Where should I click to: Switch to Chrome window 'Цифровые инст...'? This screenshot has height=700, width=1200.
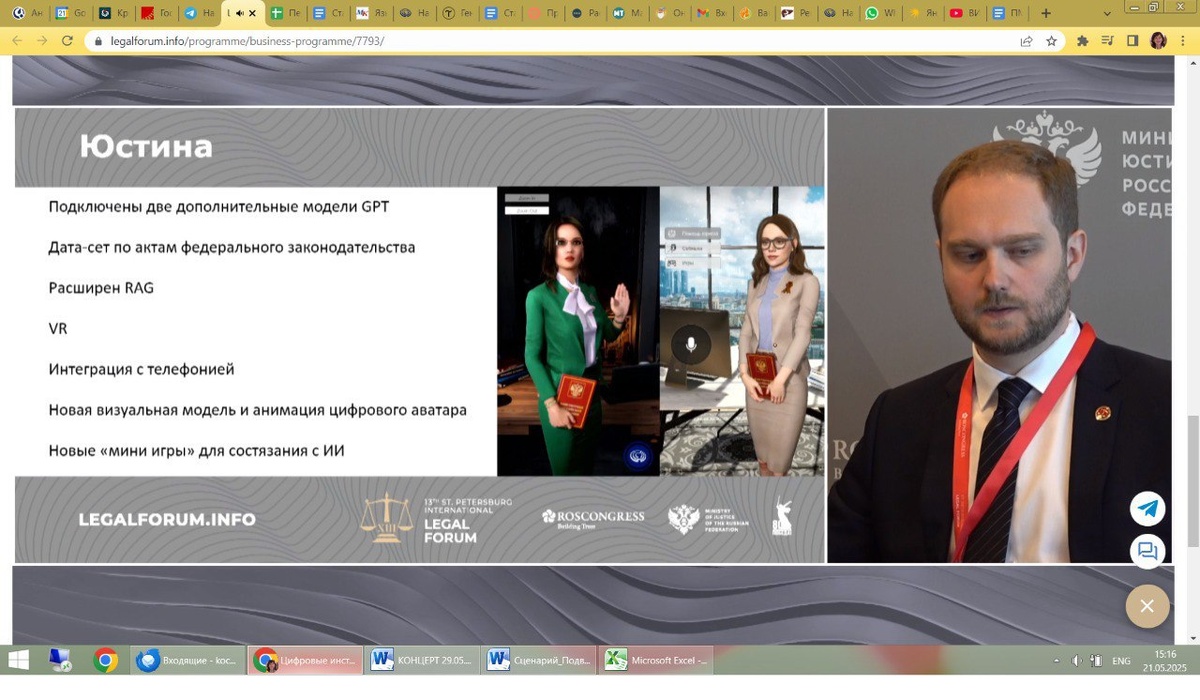[305, 660]
